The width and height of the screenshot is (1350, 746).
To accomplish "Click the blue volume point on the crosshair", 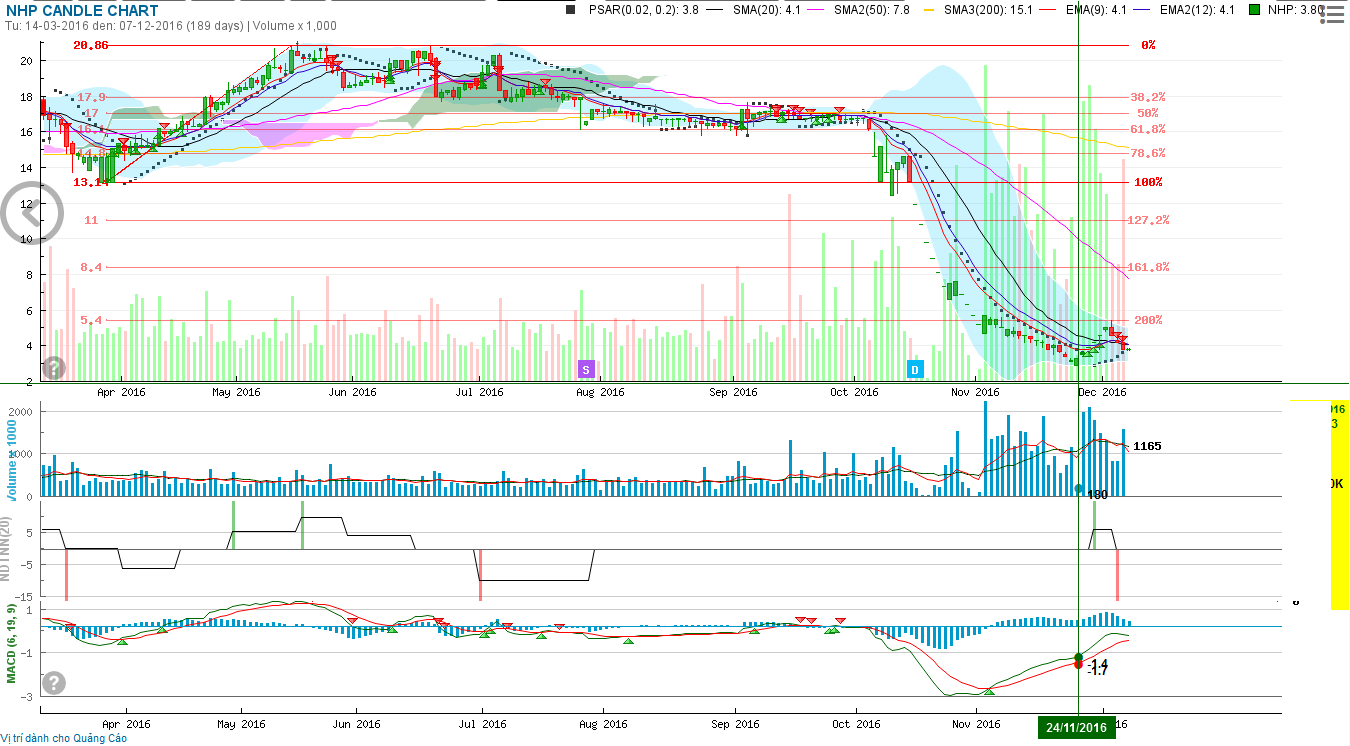I will click(x=1078, y=488).
